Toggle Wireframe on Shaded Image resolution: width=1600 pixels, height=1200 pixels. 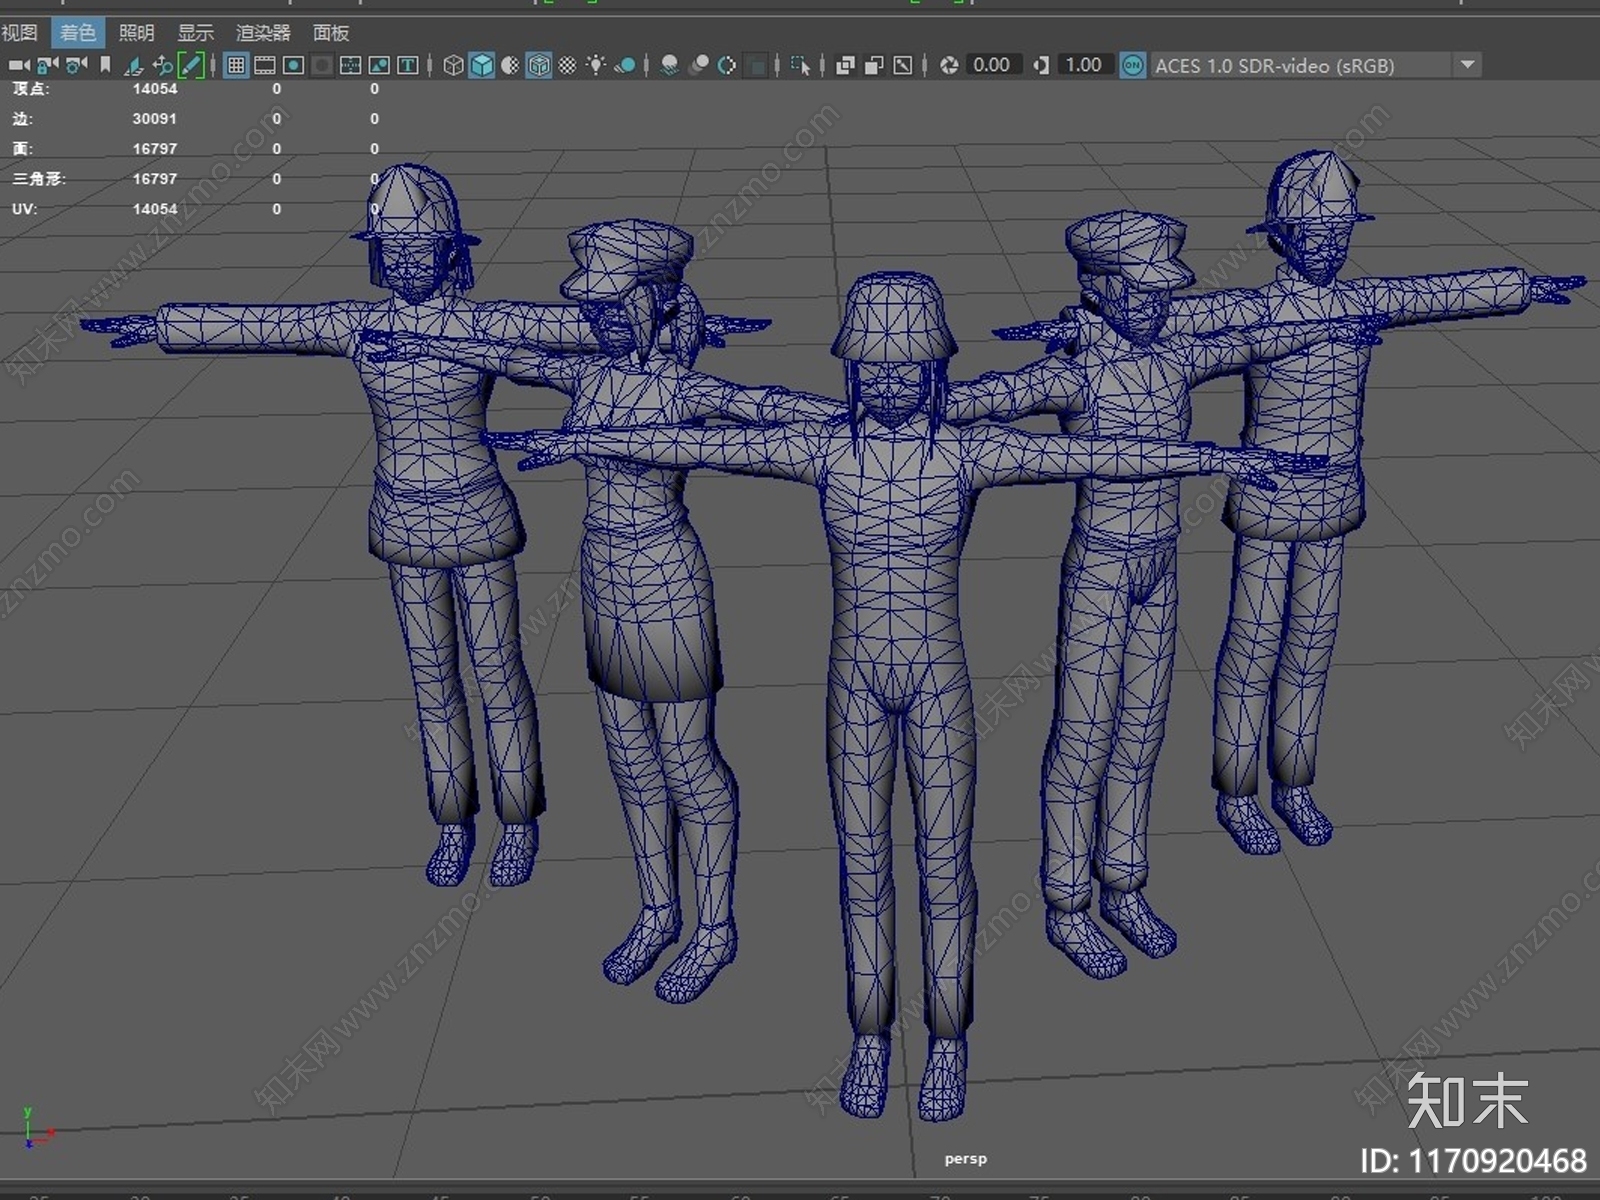click(x=539, y=65)
